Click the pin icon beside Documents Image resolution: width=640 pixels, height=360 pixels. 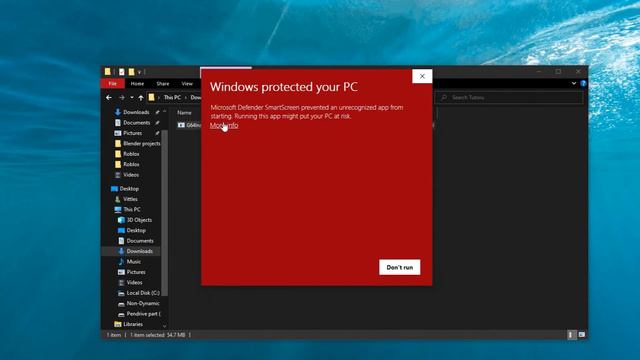pyautogui.click(x=158, y=122)
